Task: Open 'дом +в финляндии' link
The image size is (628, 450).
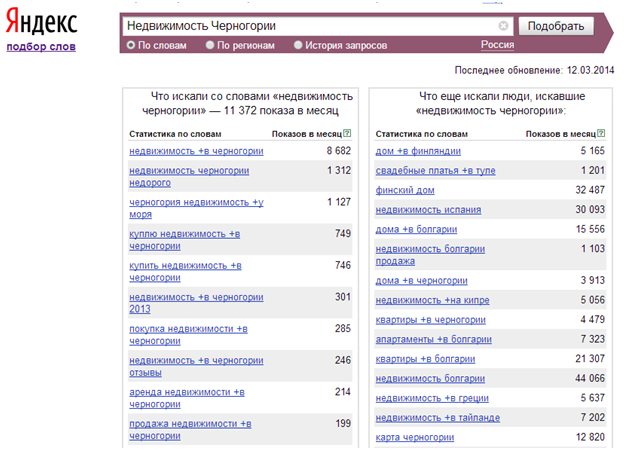Action: point(418,151)
